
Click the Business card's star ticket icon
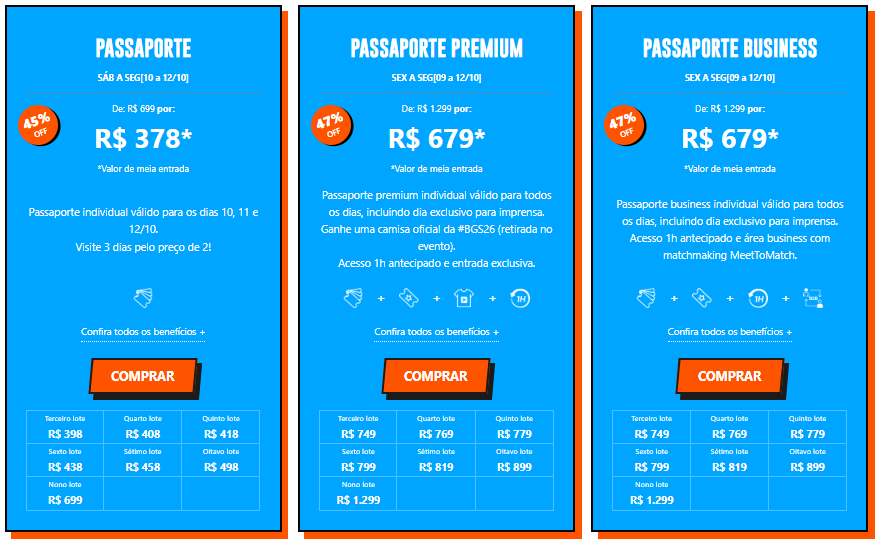coord(702,298)
